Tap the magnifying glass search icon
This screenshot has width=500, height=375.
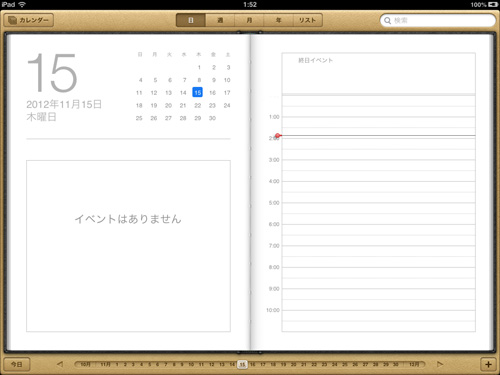pos(387,21)
